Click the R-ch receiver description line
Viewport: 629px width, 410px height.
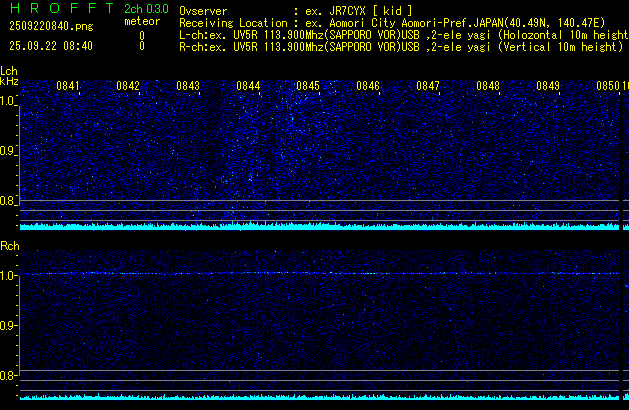coord(399,46)
